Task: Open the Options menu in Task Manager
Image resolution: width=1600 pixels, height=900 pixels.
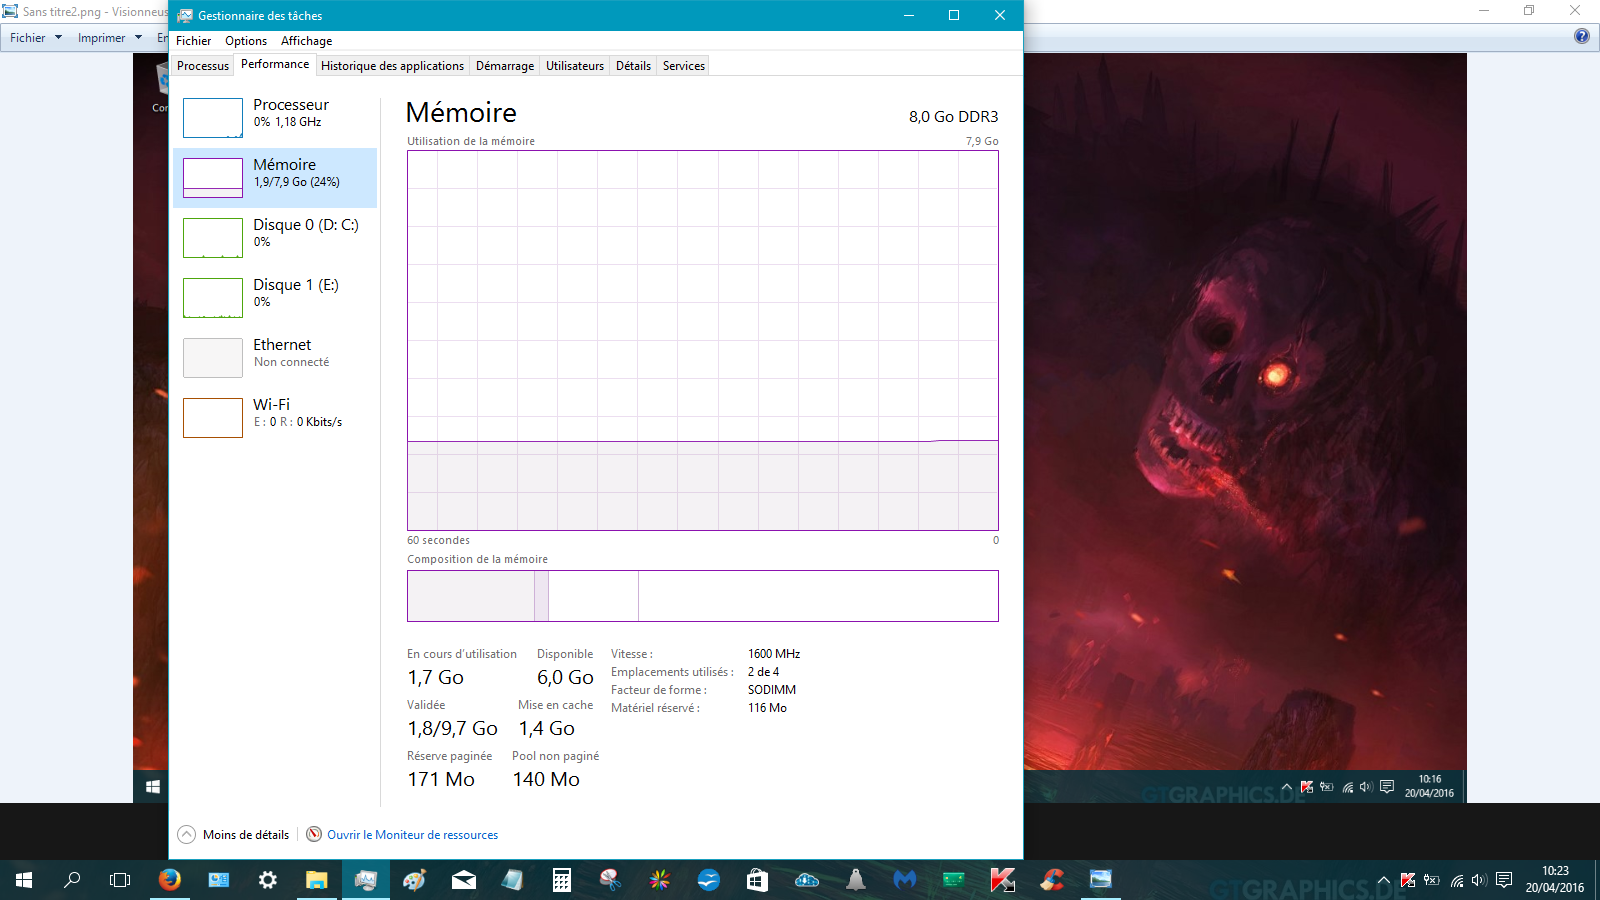Action: pyautogui.click(x=246, y=41)
